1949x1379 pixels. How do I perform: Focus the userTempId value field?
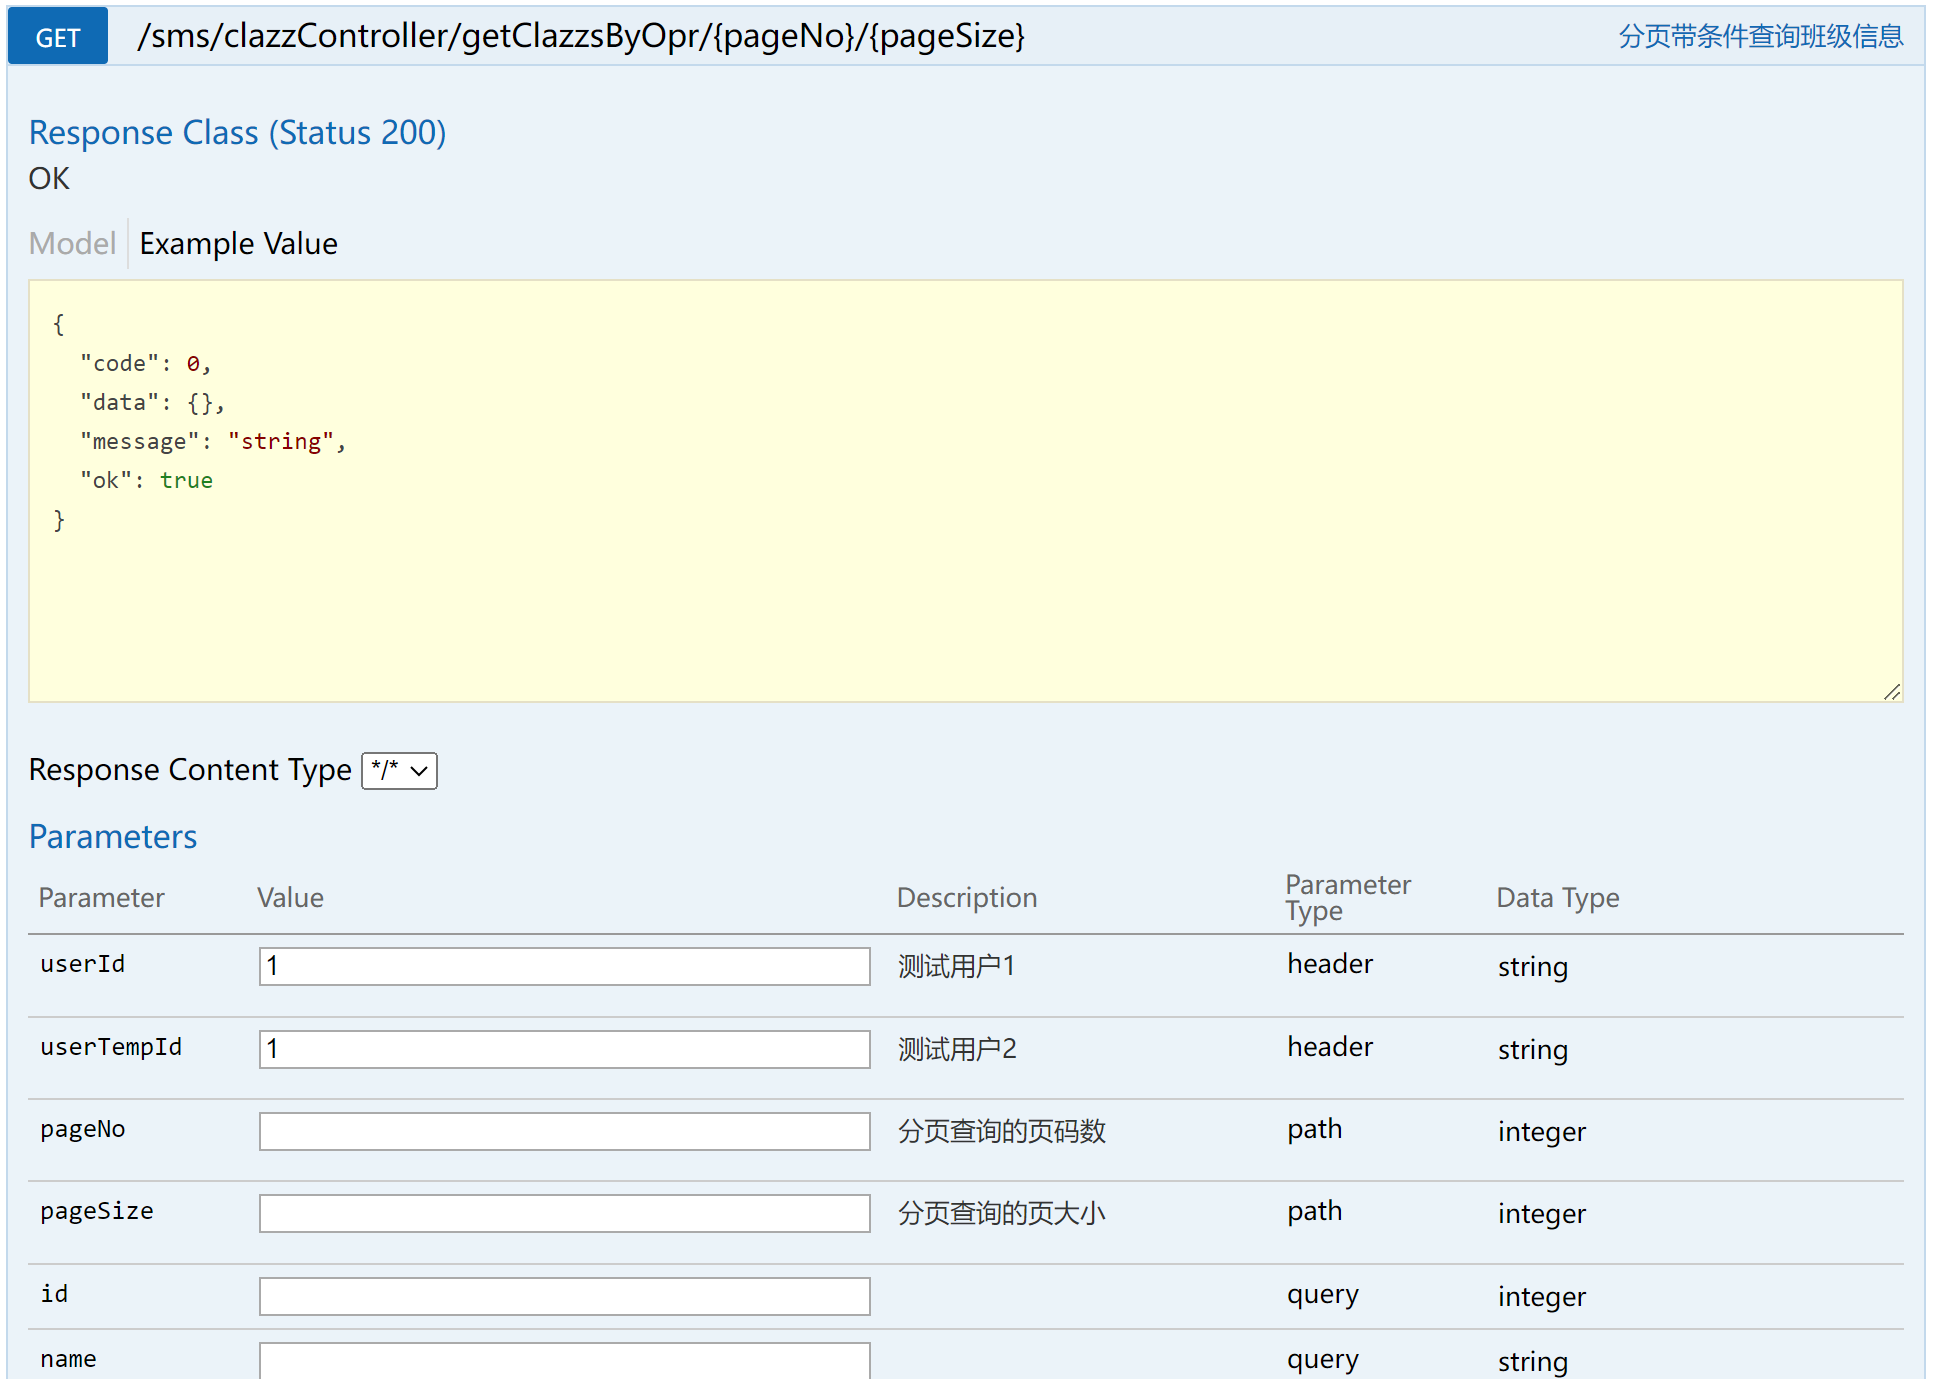[x=564, y=1050]
